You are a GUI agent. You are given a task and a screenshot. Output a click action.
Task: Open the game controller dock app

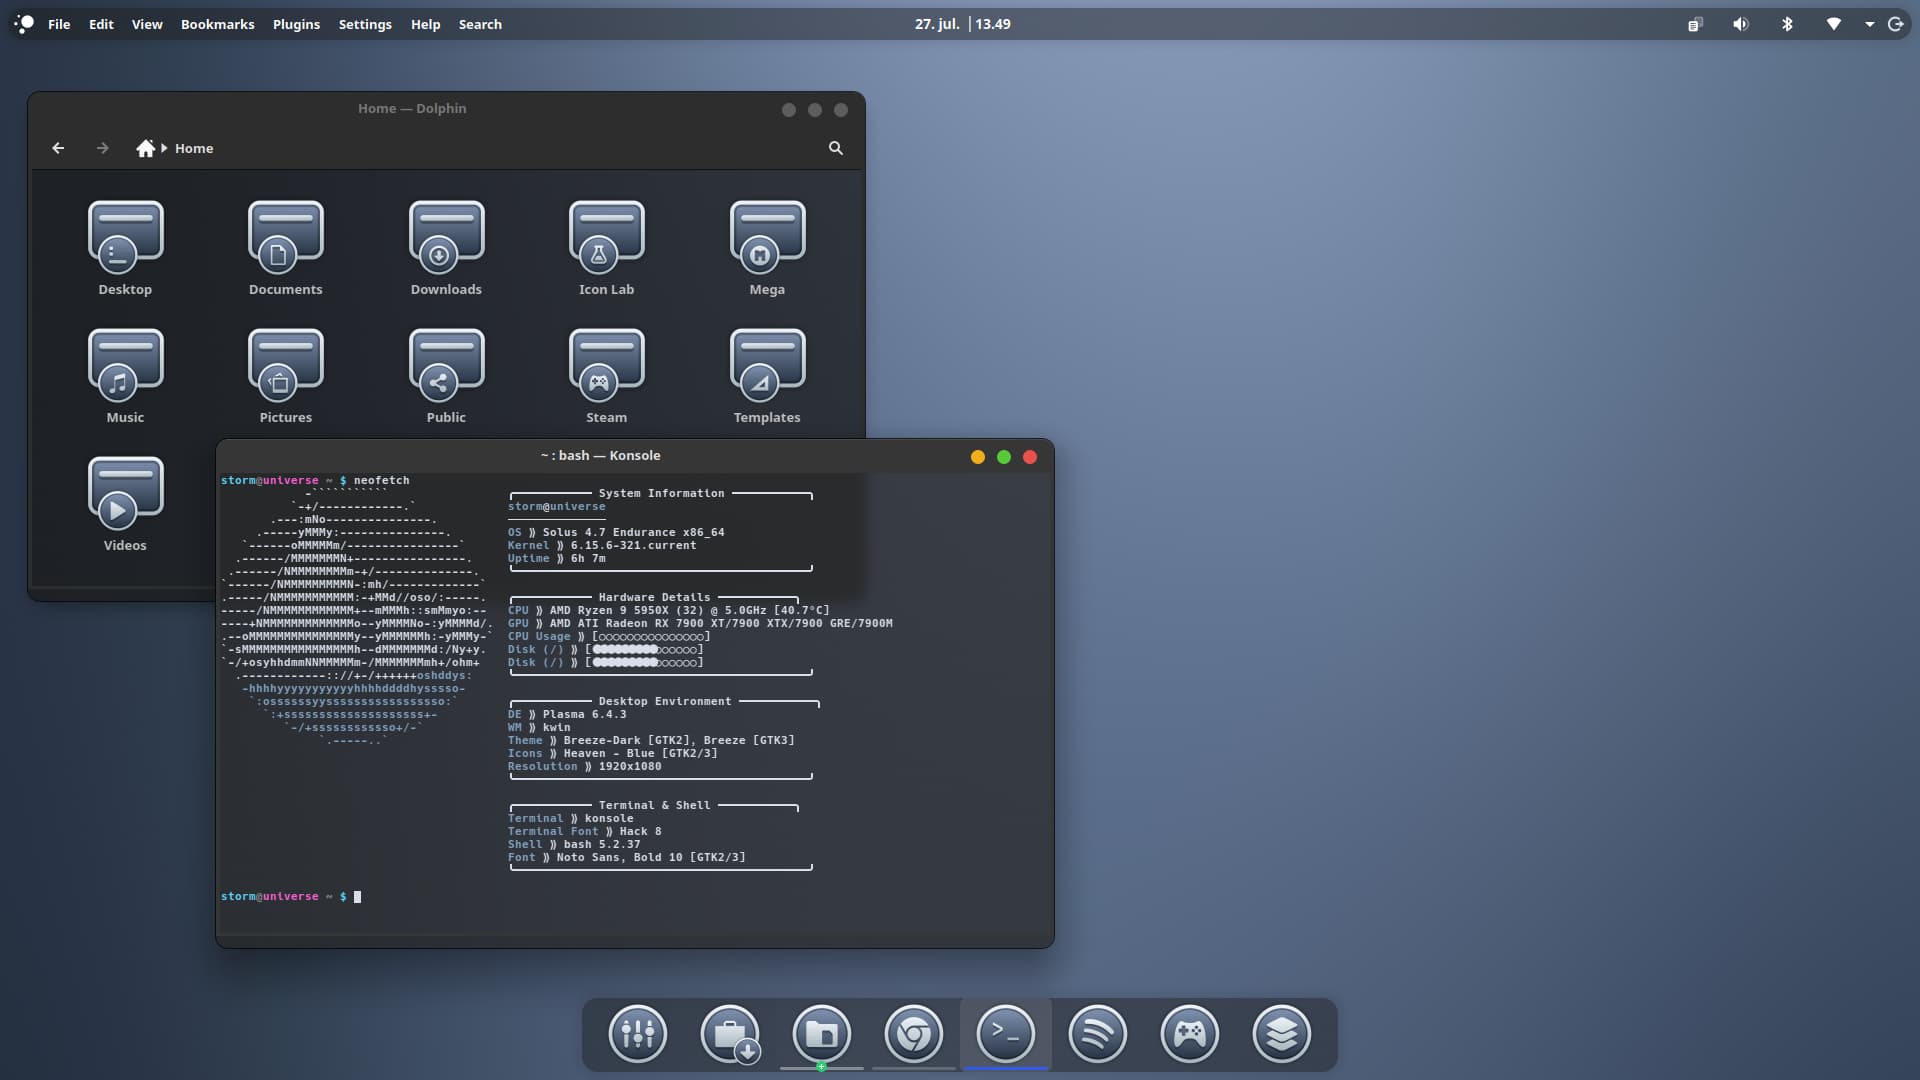[x=1189, y=1034]
